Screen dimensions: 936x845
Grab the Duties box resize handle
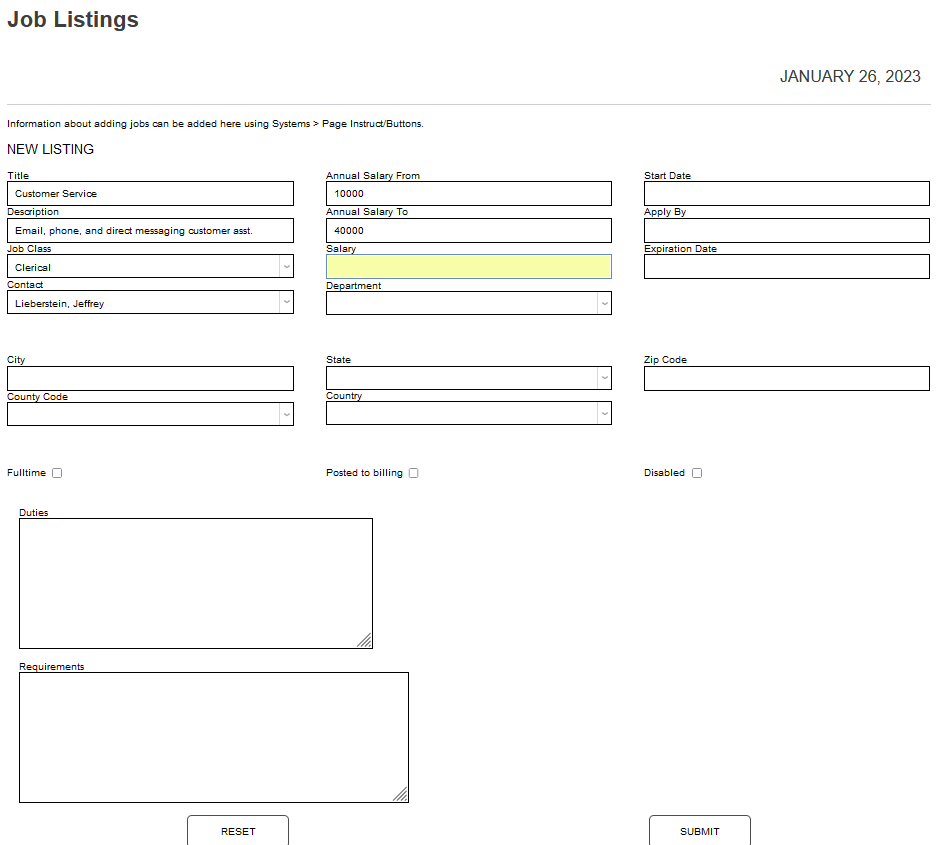pos(365,641)
